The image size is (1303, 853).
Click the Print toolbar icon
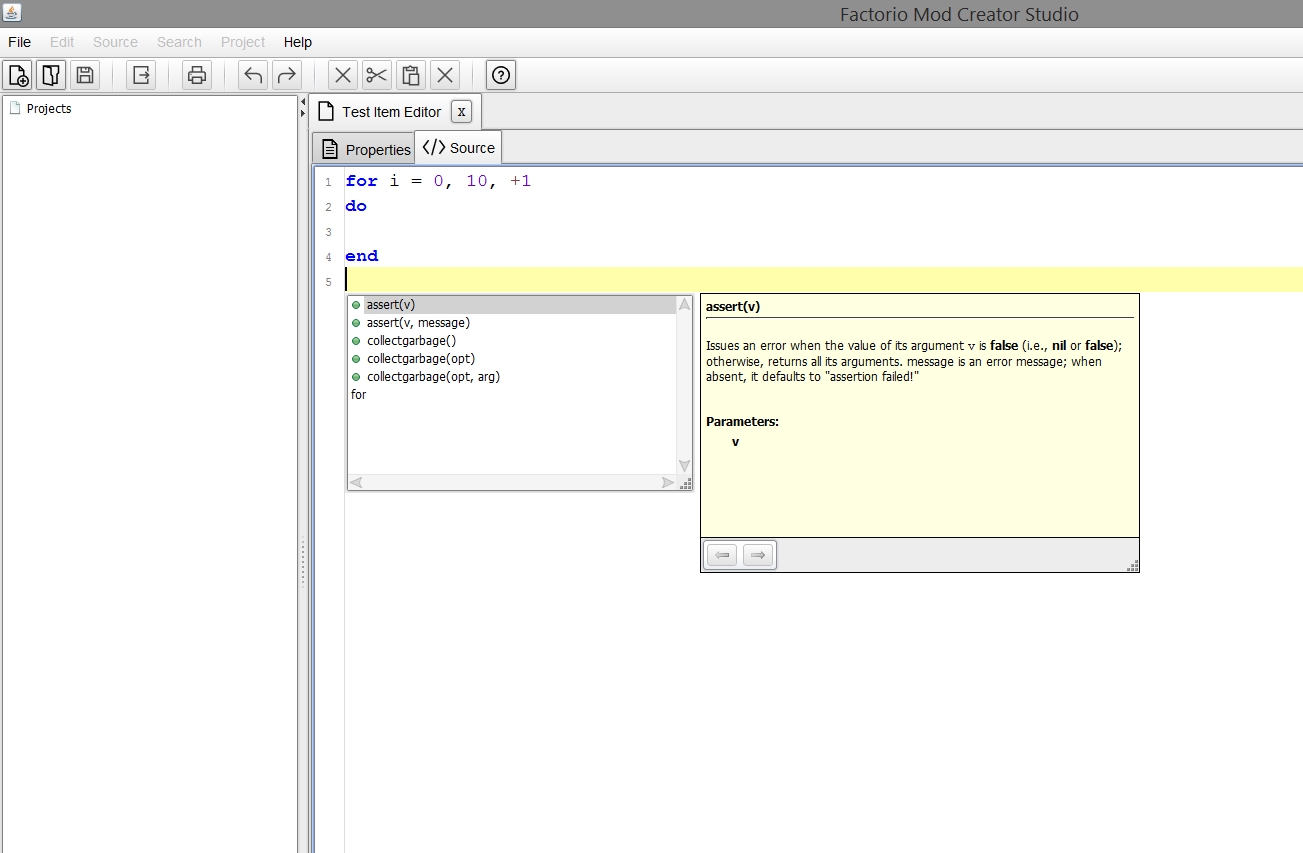tap(197, 75)
